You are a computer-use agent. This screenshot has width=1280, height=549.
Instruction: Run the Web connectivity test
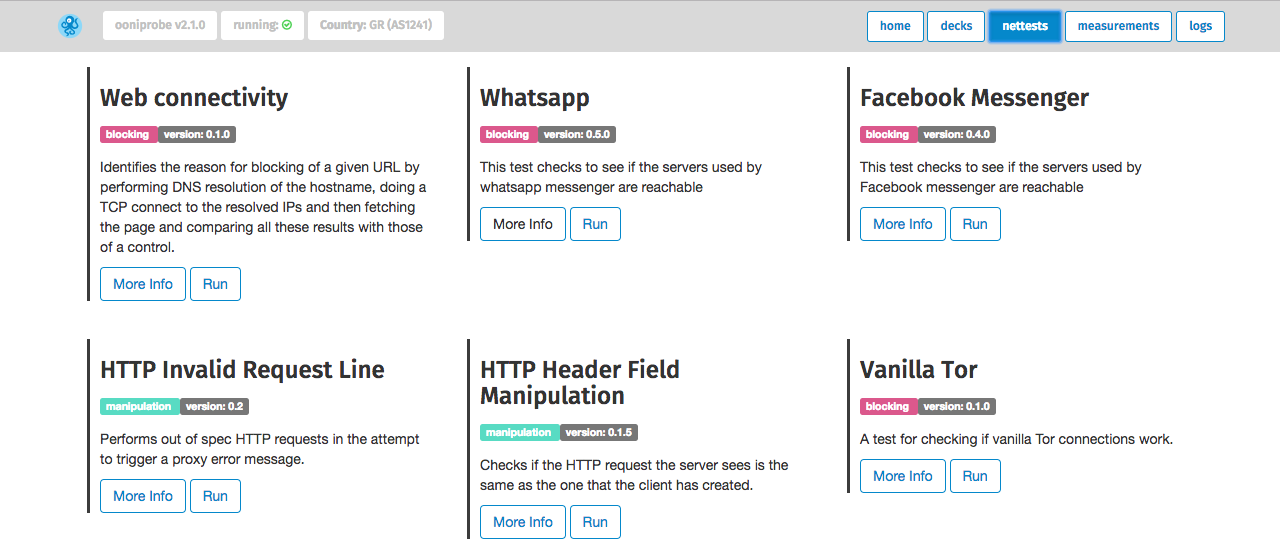tap(215, 284)
